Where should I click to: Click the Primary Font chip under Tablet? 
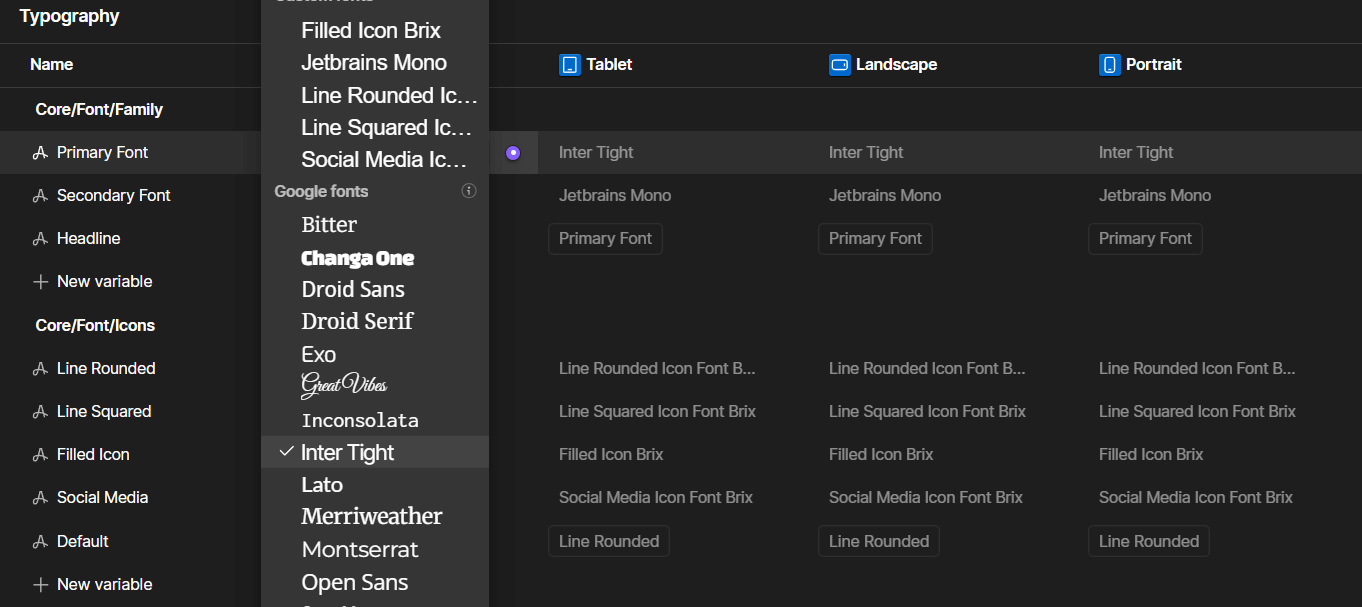pyautogui.click(x=605, y=238)
